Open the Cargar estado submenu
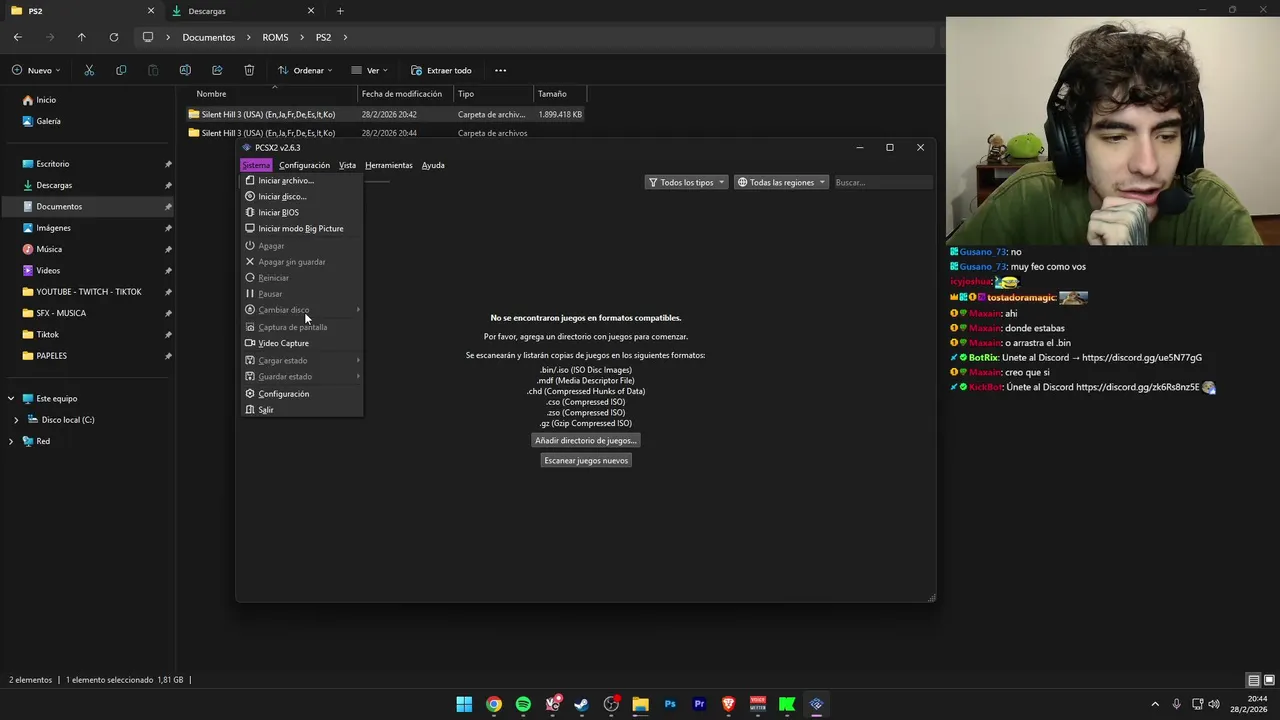1280x720 pixels. click(302, 360)
